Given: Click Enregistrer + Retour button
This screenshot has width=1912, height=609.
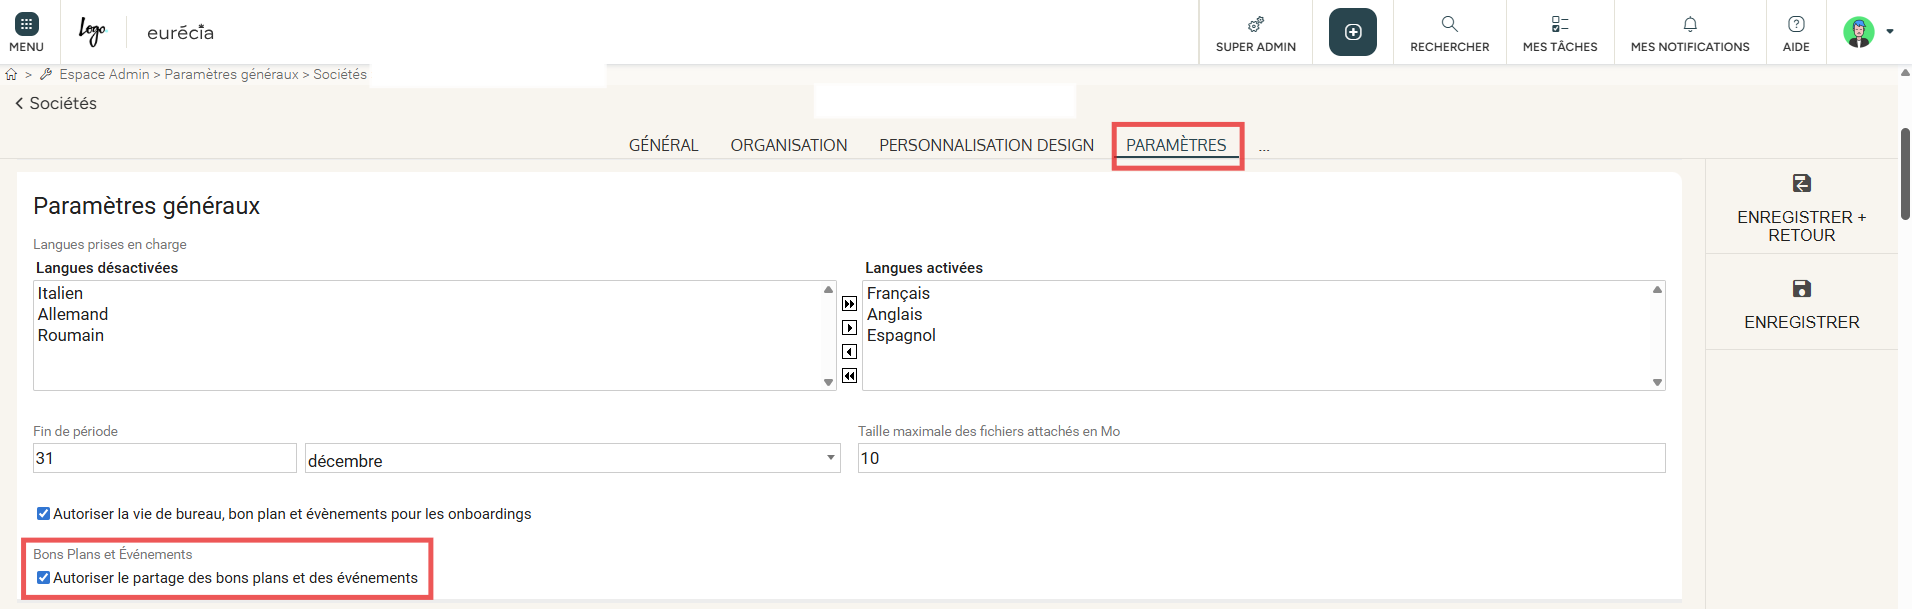Looking at the screenshot, I should pos(1801,209).
